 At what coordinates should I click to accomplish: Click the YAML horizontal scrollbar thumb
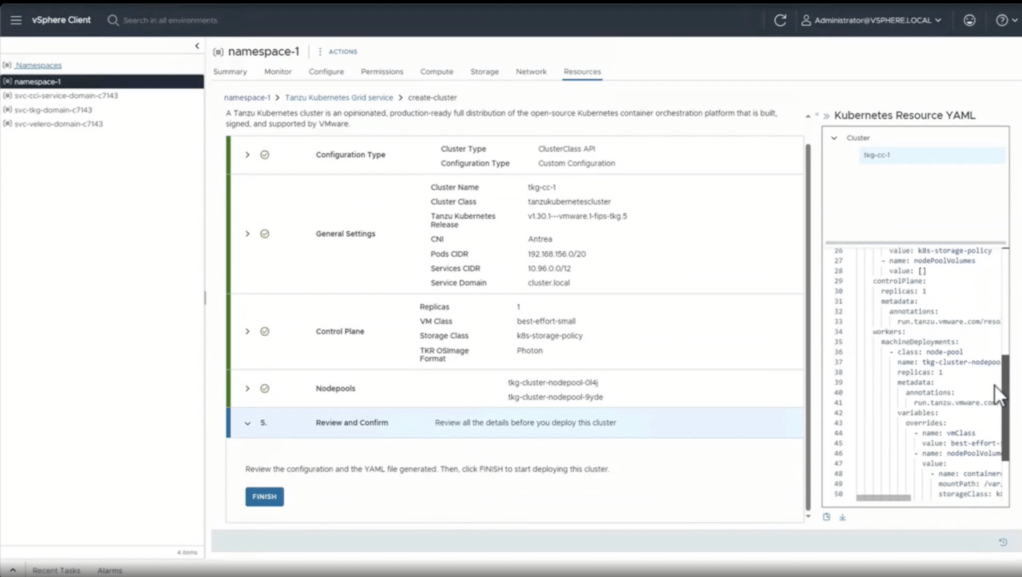[883, 497]
